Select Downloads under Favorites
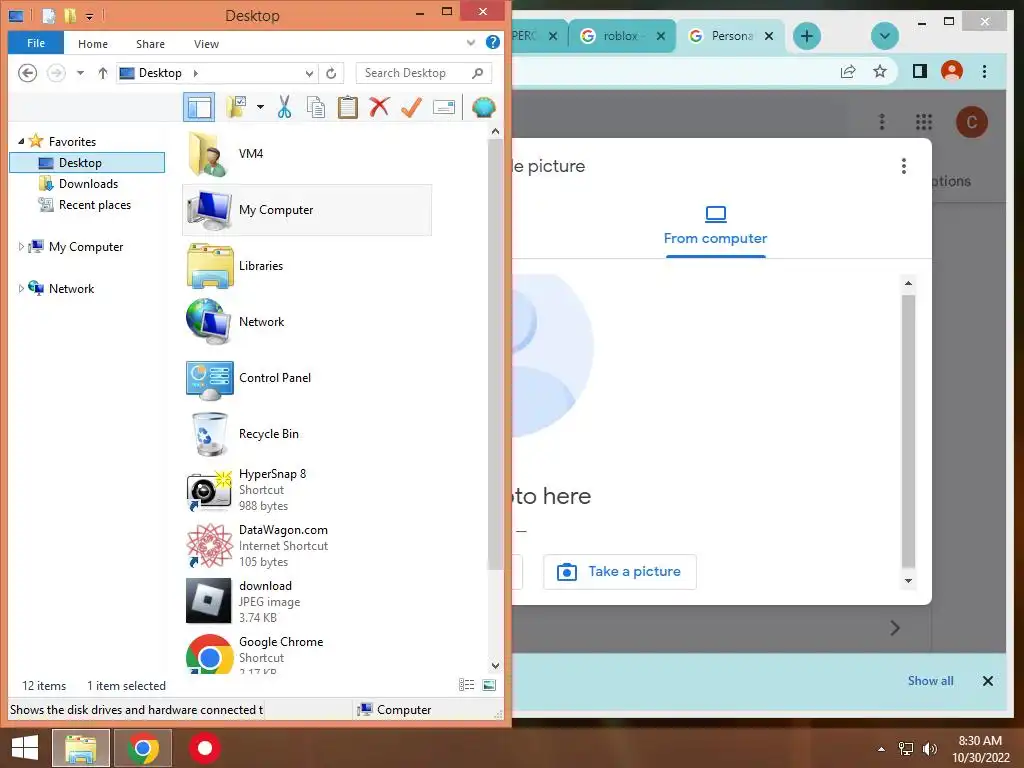1024x768 pixels. (x=88, y=184)
